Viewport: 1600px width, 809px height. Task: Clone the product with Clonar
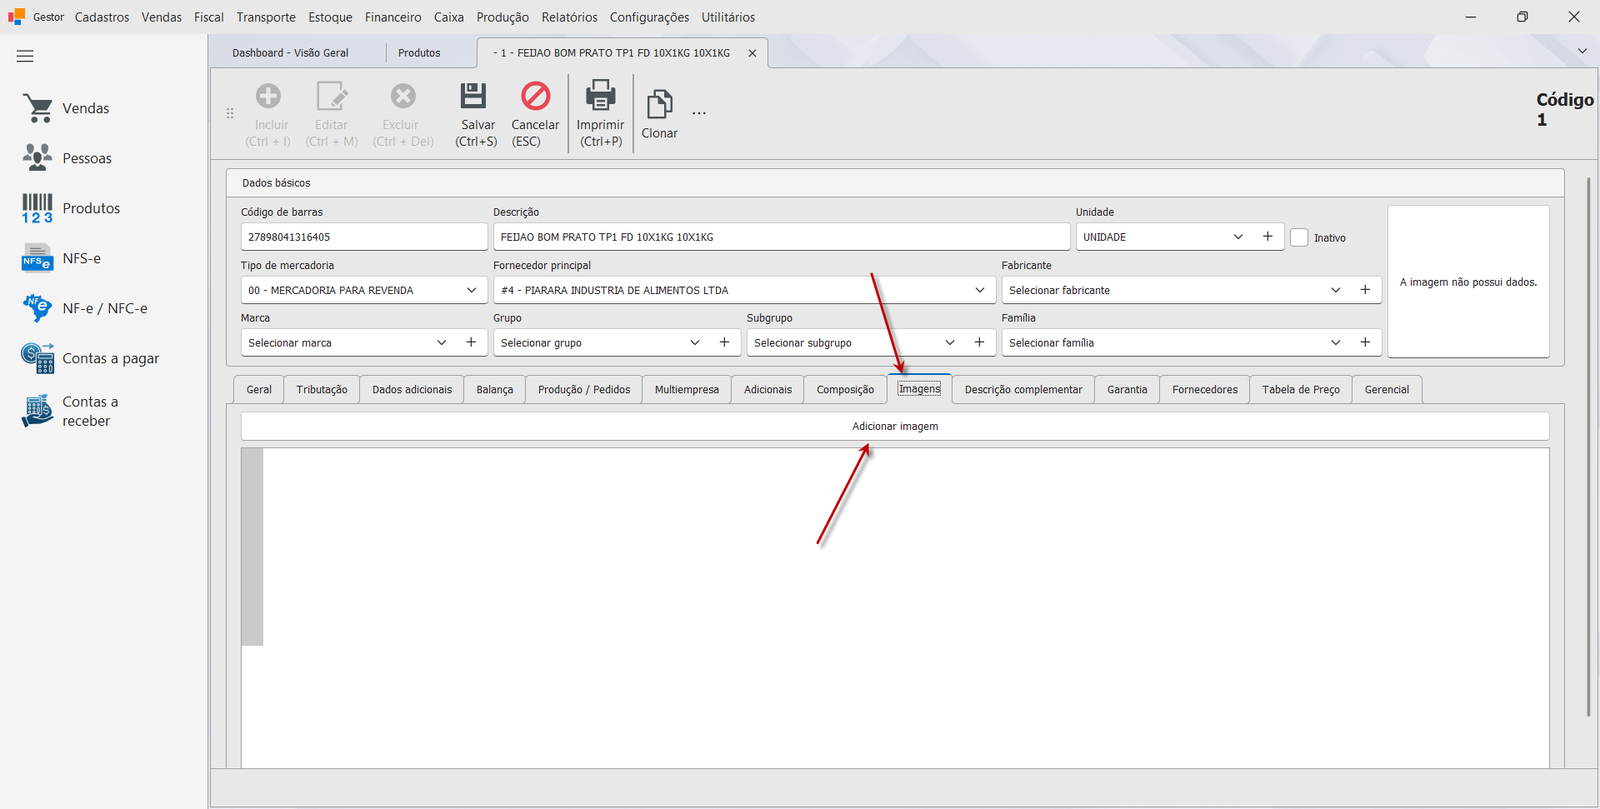[659, 114]
